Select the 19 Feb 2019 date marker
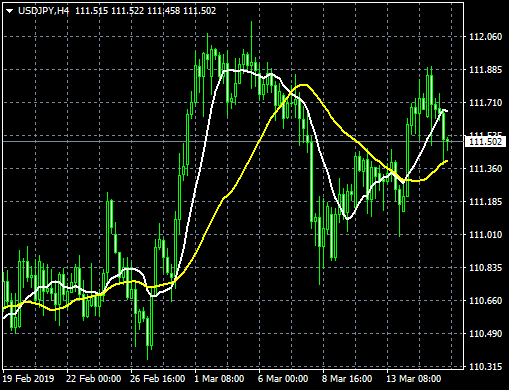509x390 pixels. [28, 379]
